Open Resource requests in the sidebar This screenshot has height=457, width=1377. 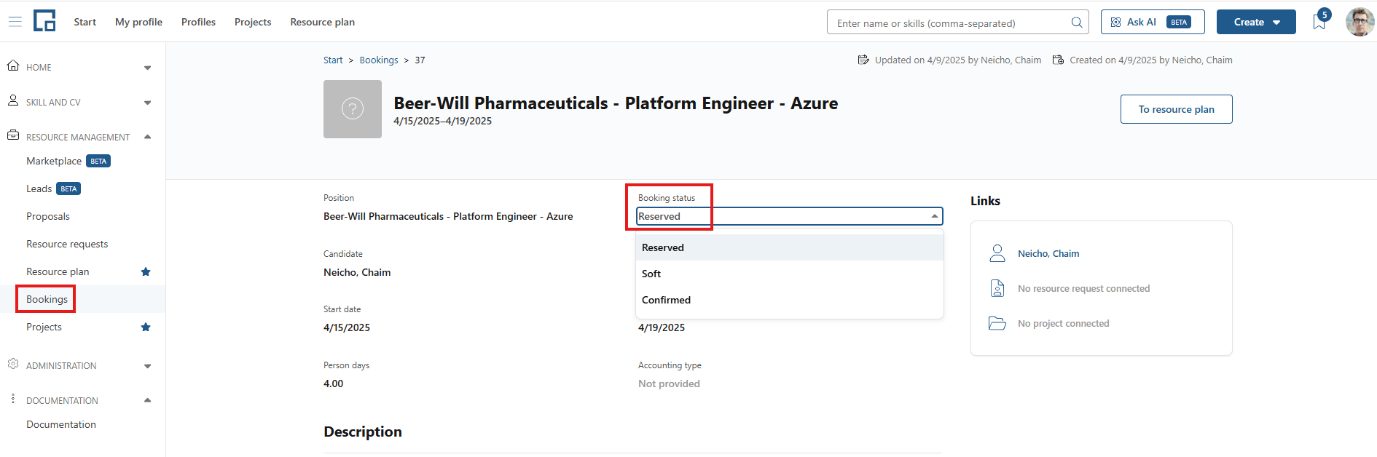pos(67,244)
